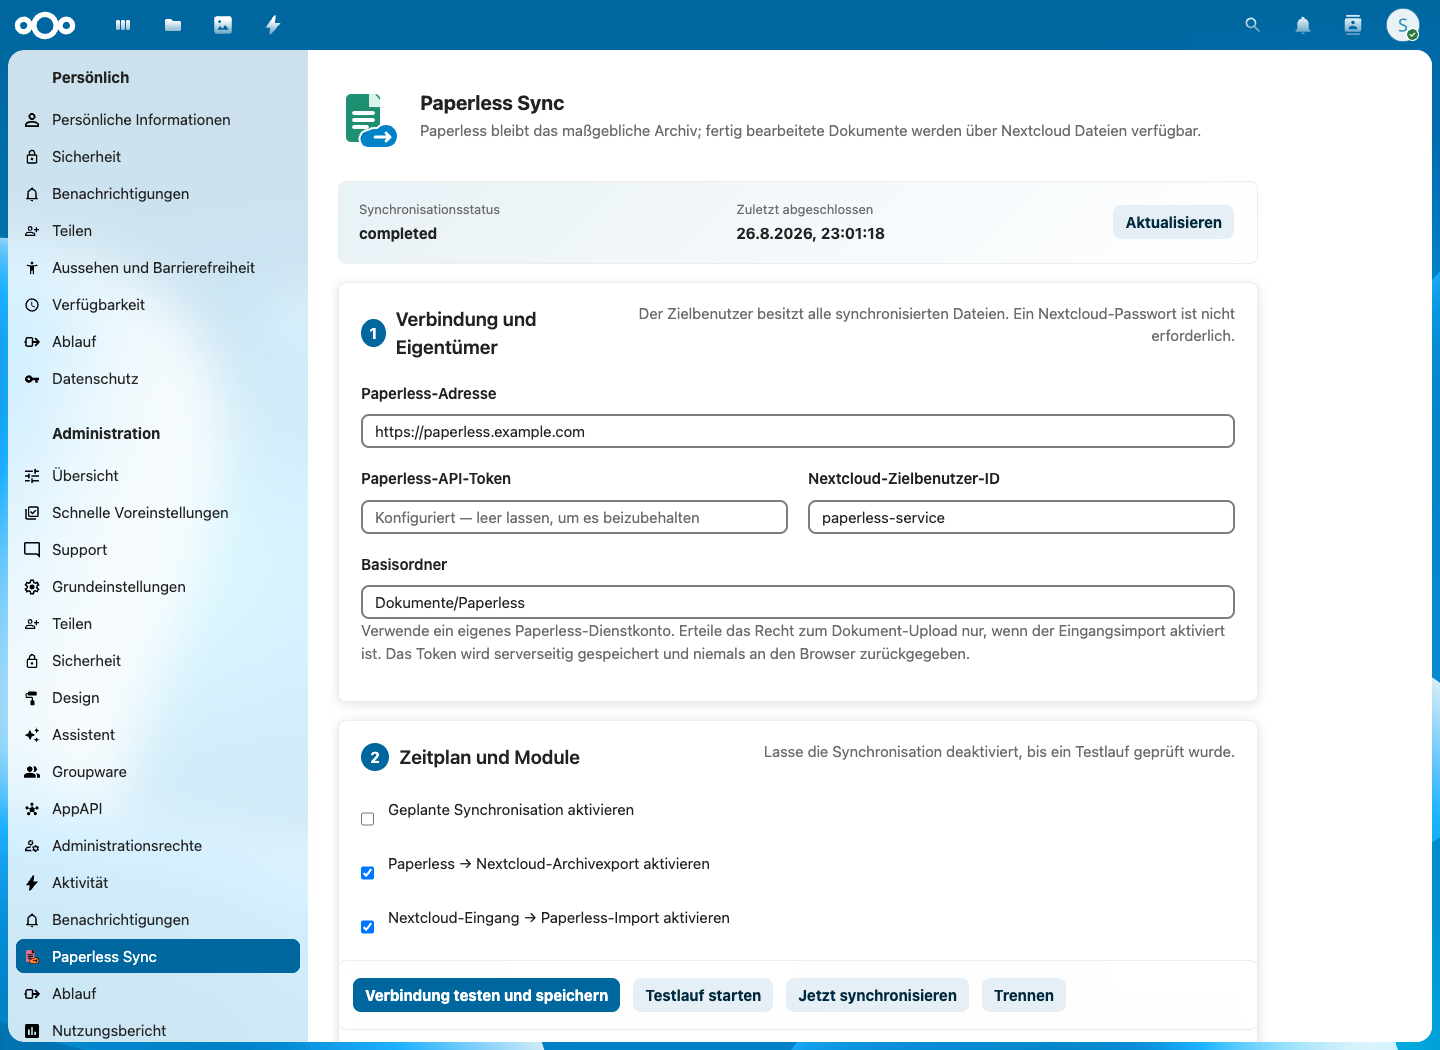This screenshot has width=1440, height=1050.
Task: Start a dry run with Testlauf starten
Action: coord(703,995)
